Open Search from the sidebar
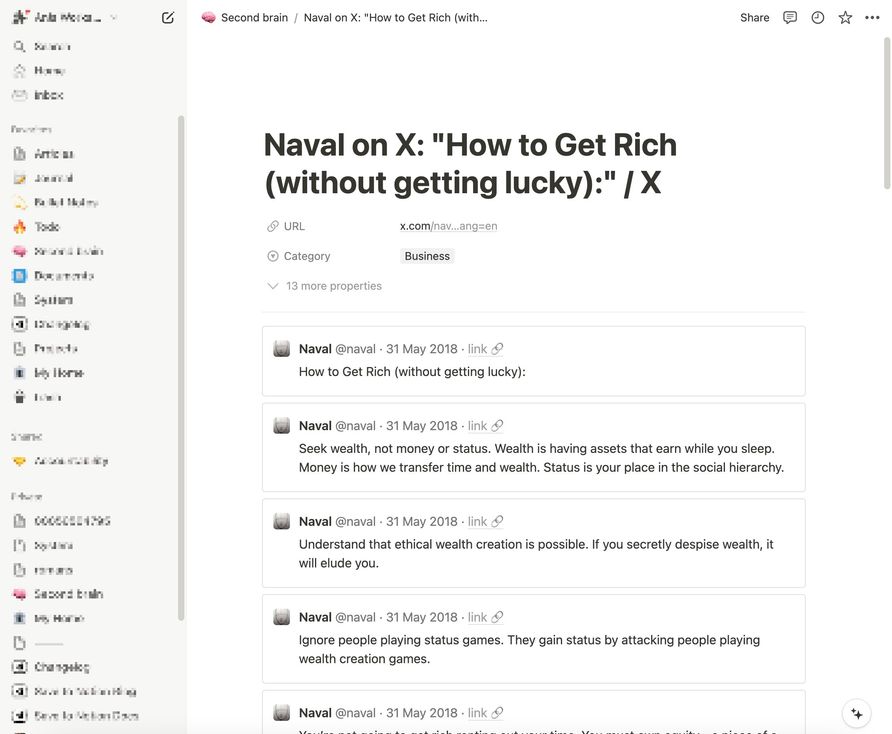The image size is (892, 734). coord(45,44)
